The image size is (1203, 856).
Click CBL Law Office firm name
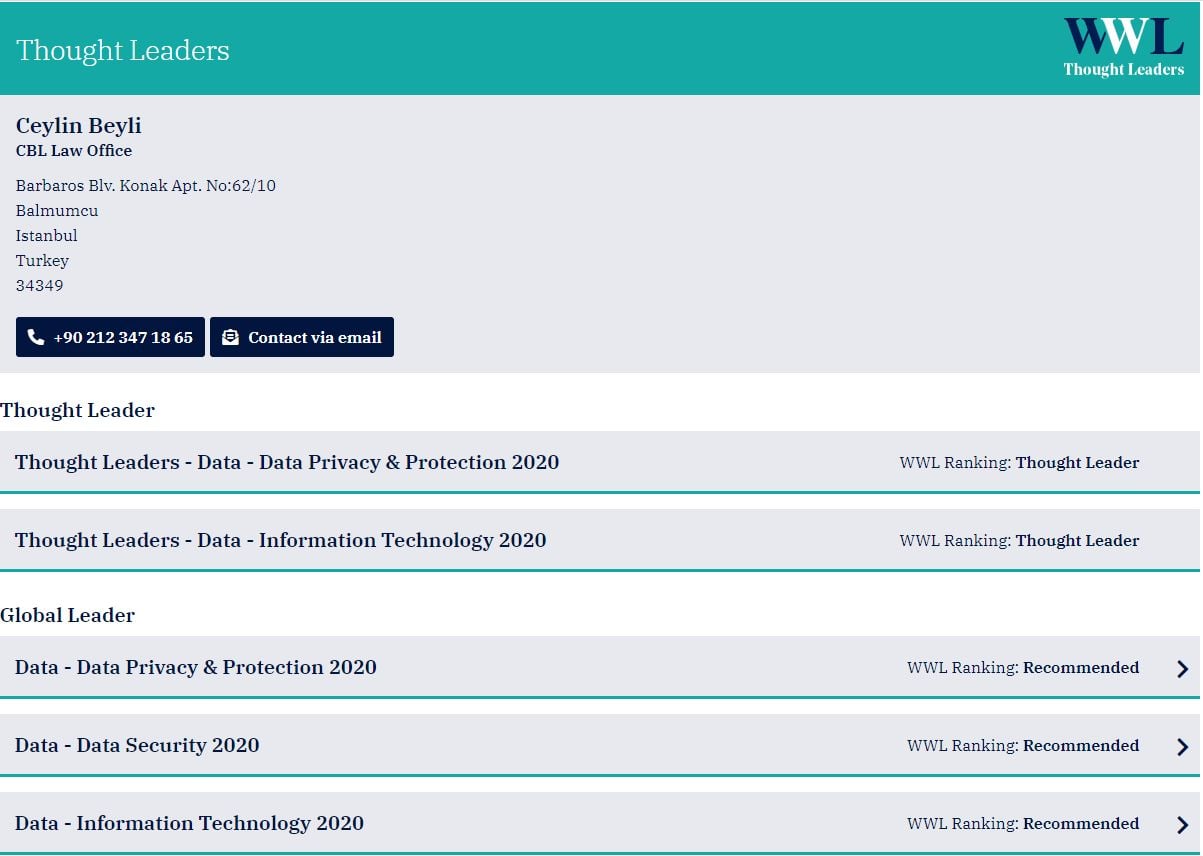pyautogui.click(x=74, y=151)
